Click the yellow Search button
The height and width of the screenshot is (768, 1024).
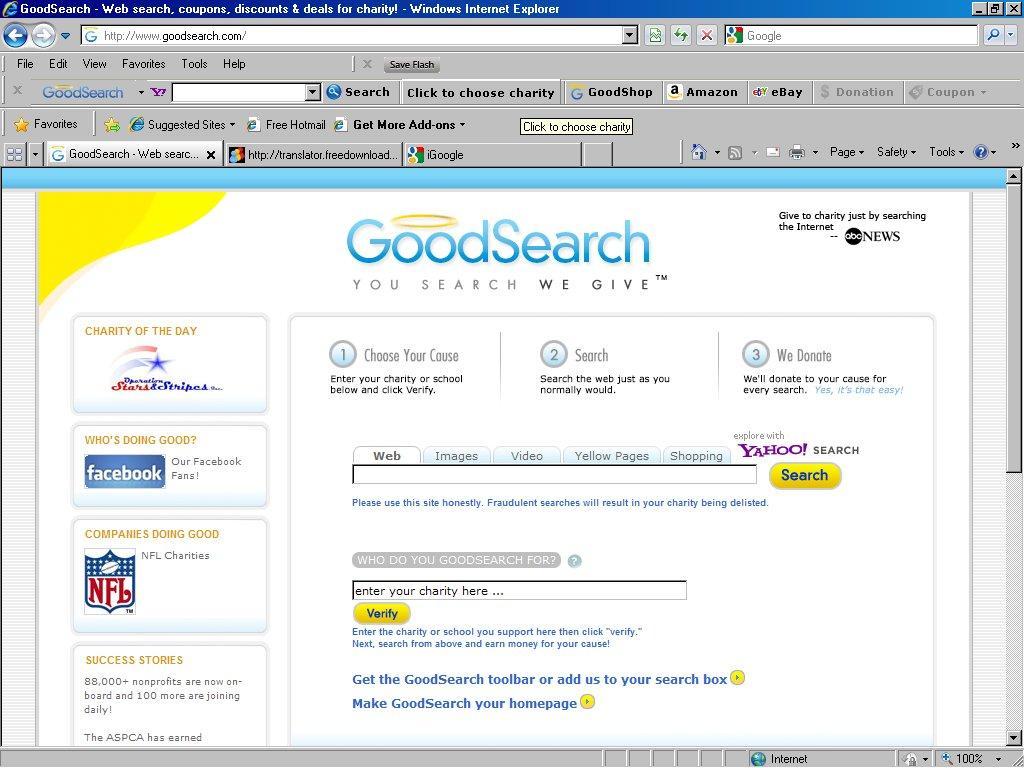tap(805, 475)
